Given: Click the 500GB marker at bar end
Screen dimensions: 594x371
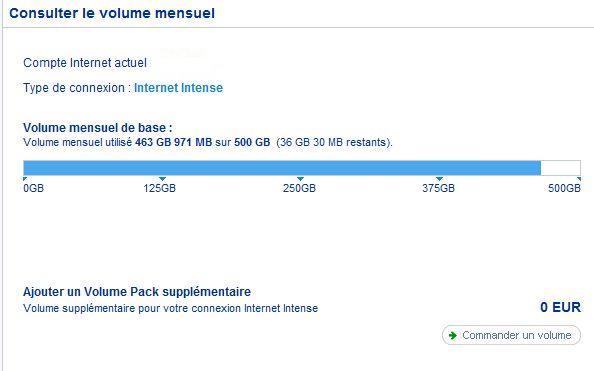Looking at the screenshot, I should click(x=579, y=178).
